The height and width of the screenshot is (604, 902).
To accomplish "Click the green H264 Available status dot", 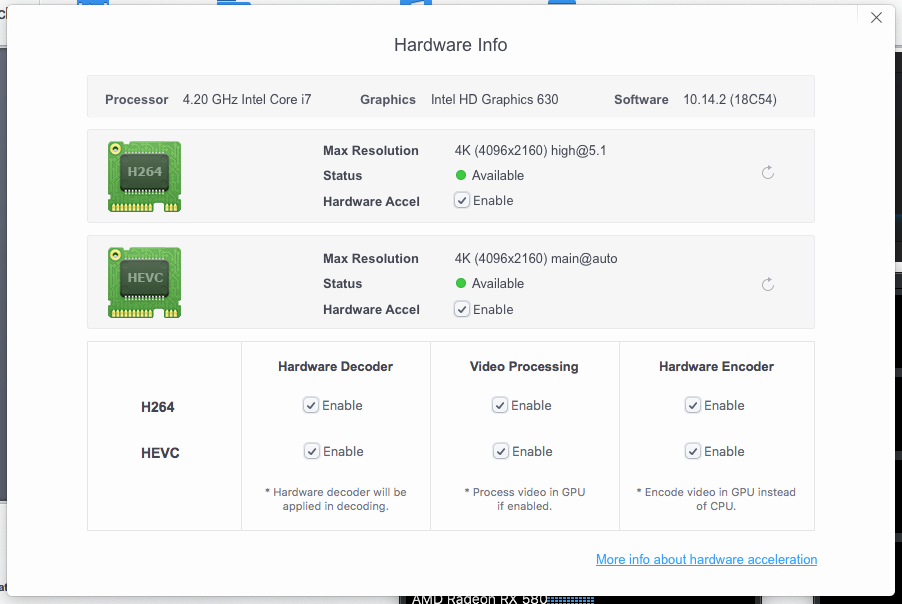I will [x=461, y=175].
